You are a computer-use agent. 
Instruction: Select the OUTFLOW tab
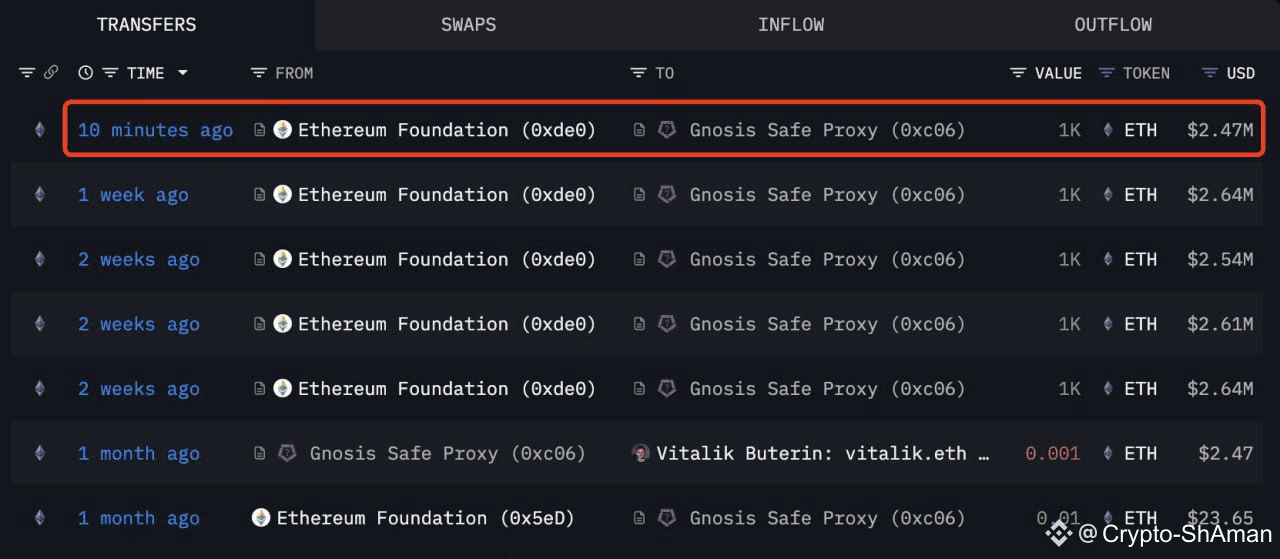[1113, 25]
